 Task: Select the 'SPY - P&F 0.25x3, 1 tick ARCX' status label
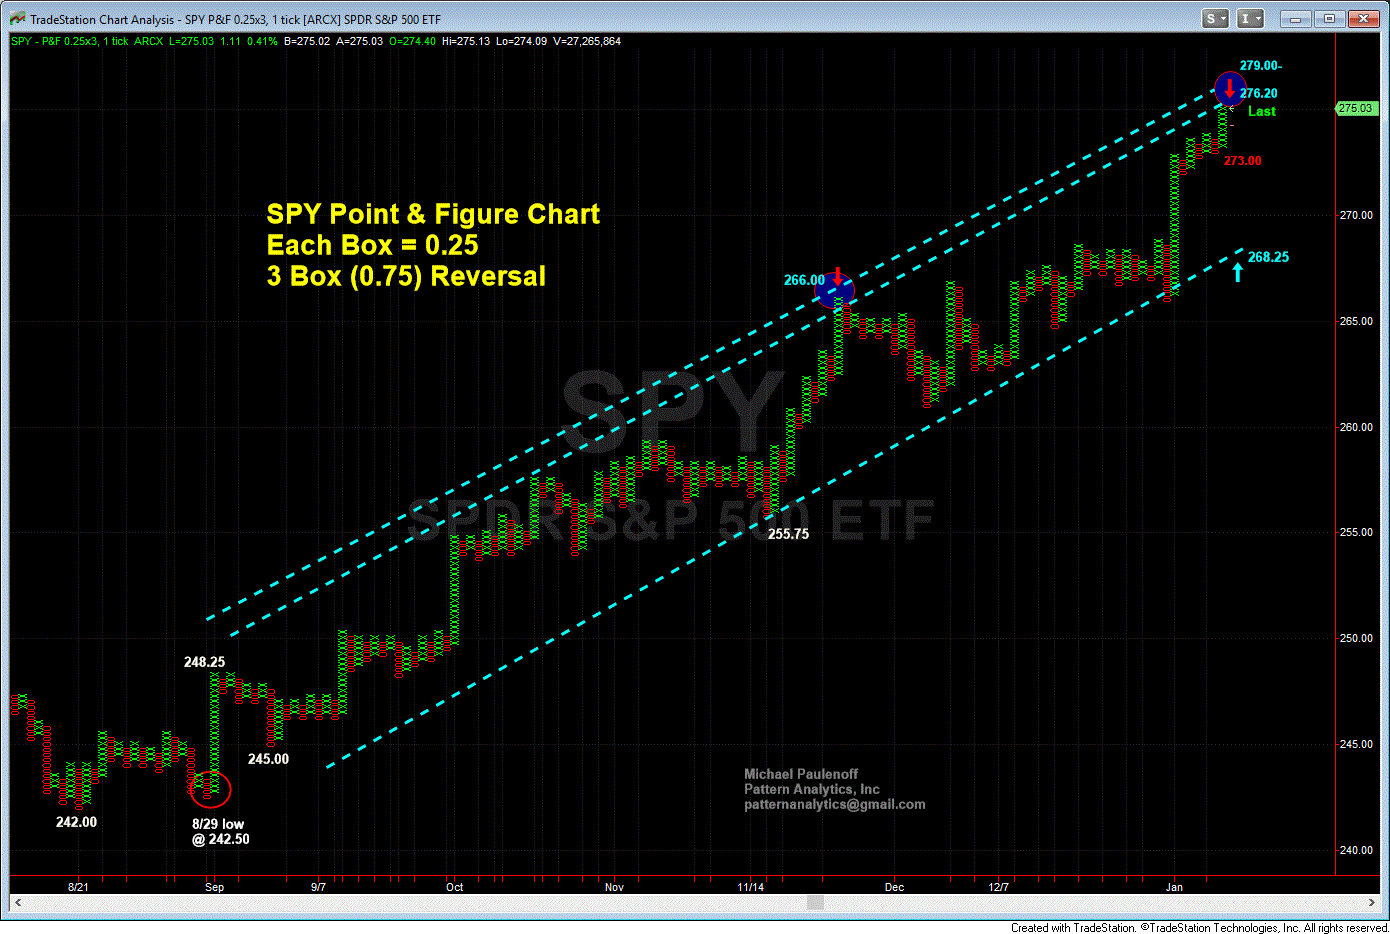[x=87, y=41]
